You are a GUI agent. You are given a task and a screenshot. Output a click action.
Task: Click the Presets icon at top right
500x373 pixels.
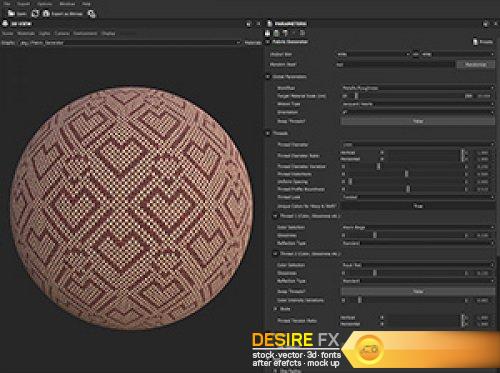click(475, 42)
